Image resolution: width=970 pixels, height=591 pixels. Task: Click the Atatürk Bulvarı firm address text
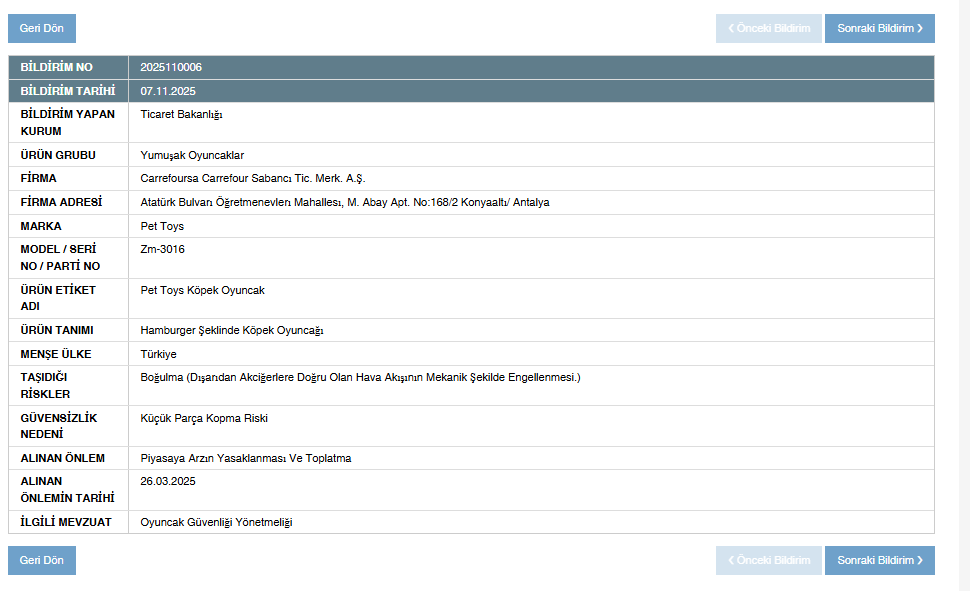pos(344,202)
